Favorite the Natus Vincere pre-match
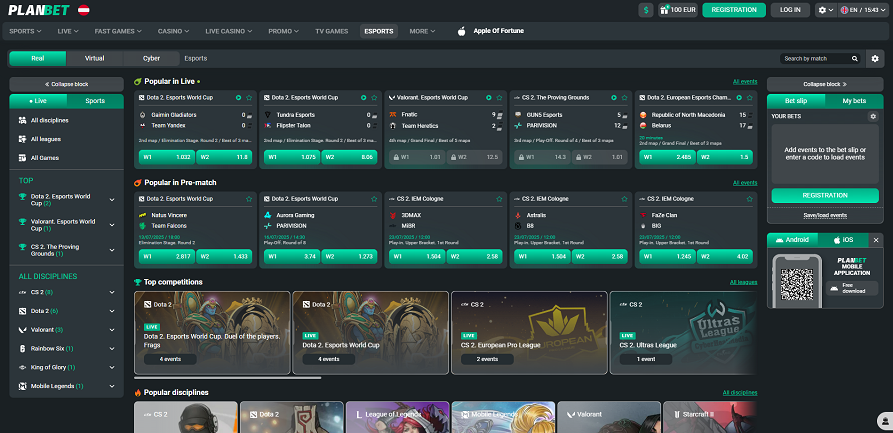This screenshot has width=893, height=433. point(249,199)
